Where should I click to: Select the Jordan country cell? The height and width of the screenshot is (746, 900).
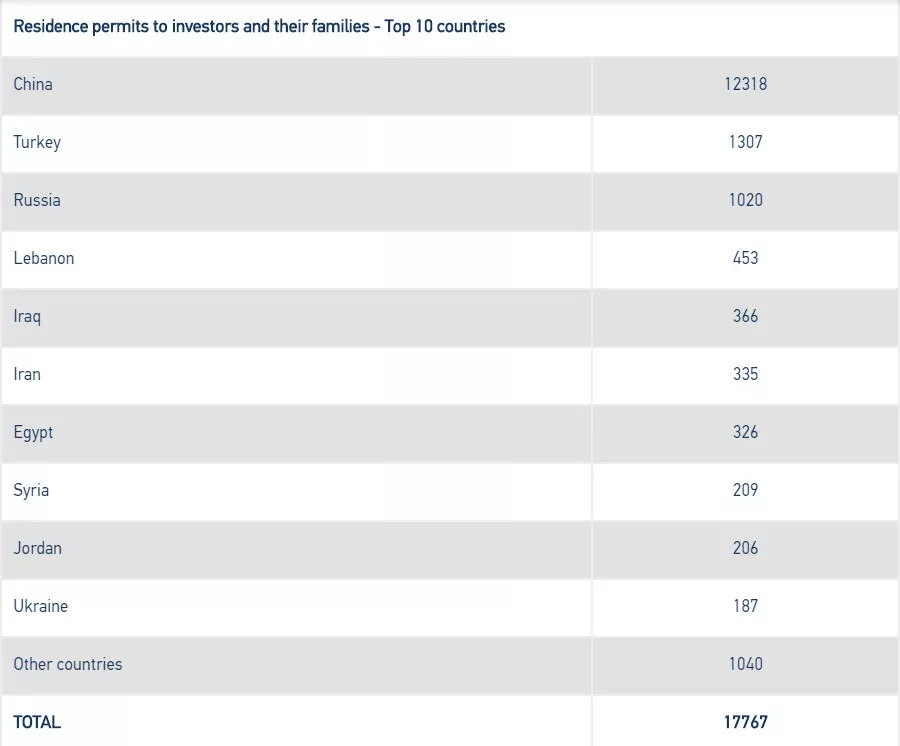[x=37, y=548]
